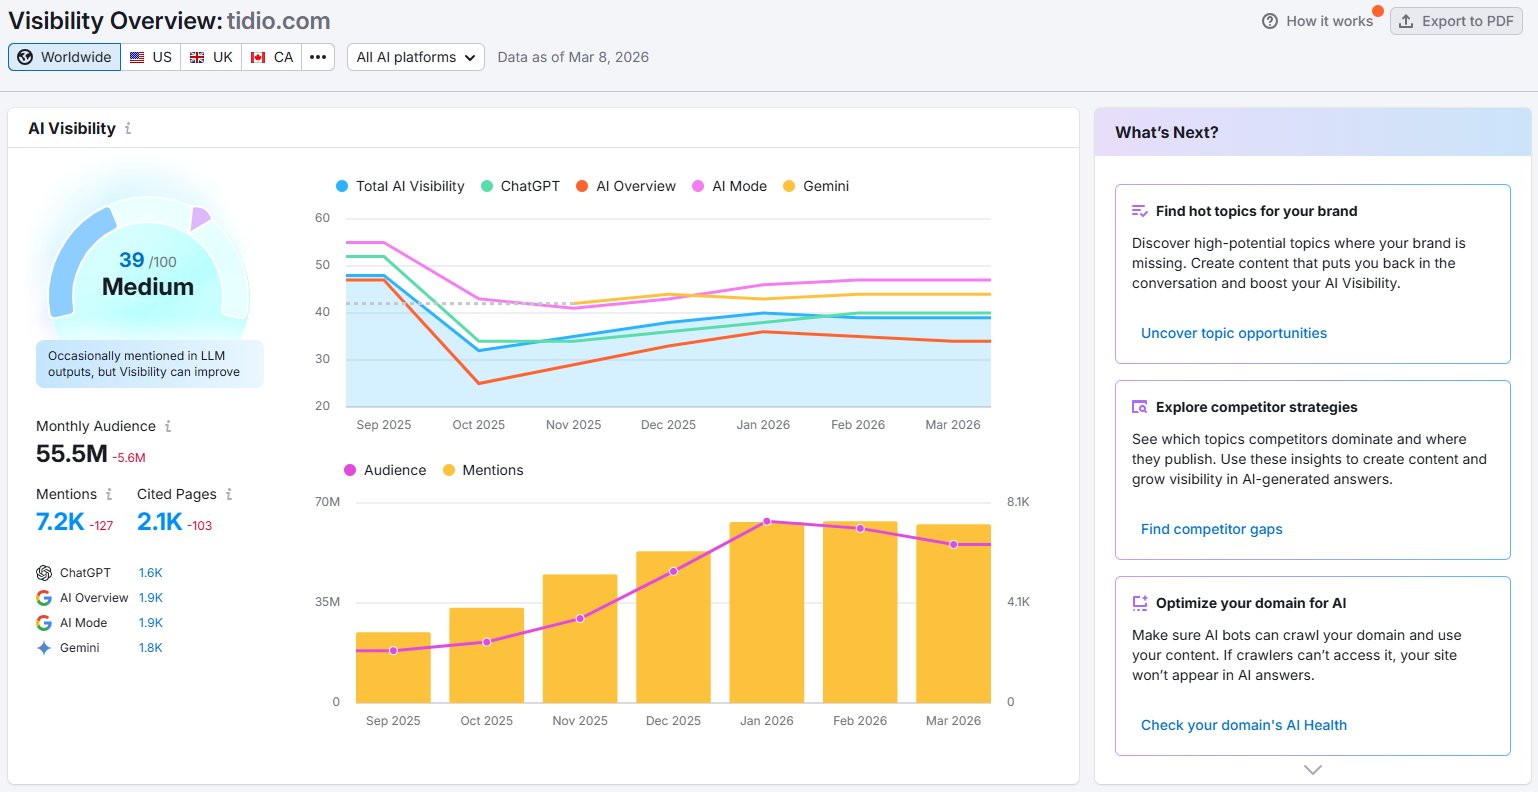Switch to the CA region tab
Screen dimensions: 1538x792
pos(272,57)
